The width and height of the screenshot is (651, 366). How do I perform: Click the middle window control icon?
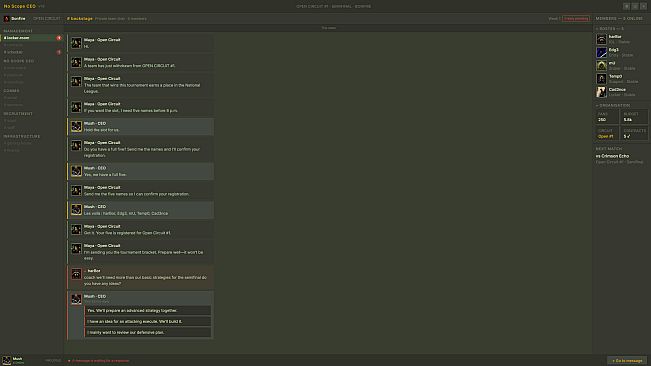tap(635, 6)
